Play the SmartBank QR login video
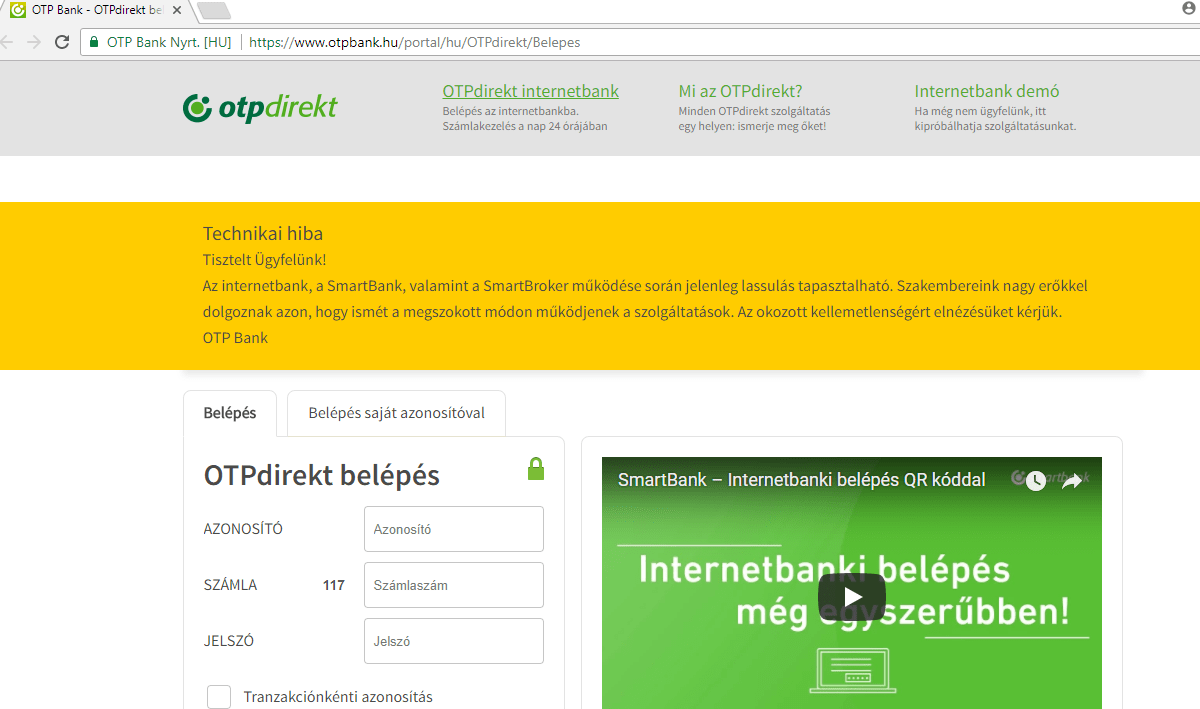Viewport: 1200px width, 709px height. click(851, 597)
